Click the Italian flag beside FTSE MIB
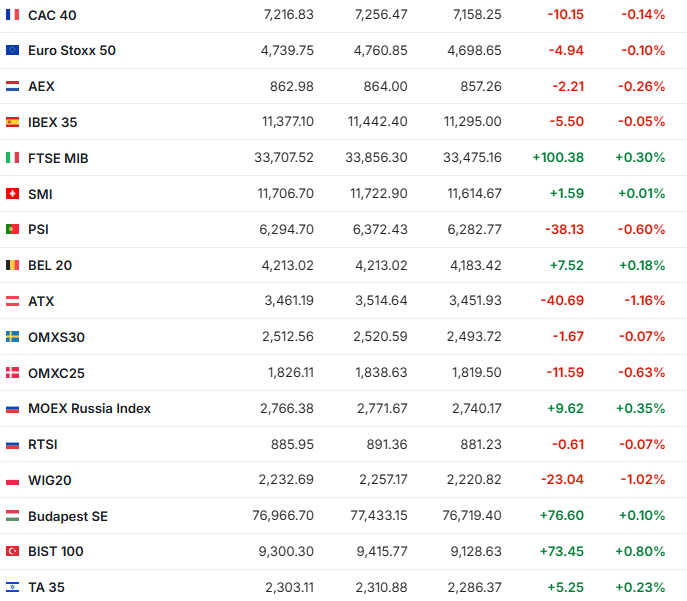Image resolution: width=687 pixels, height=601 pixels. (x=13, y=158)
